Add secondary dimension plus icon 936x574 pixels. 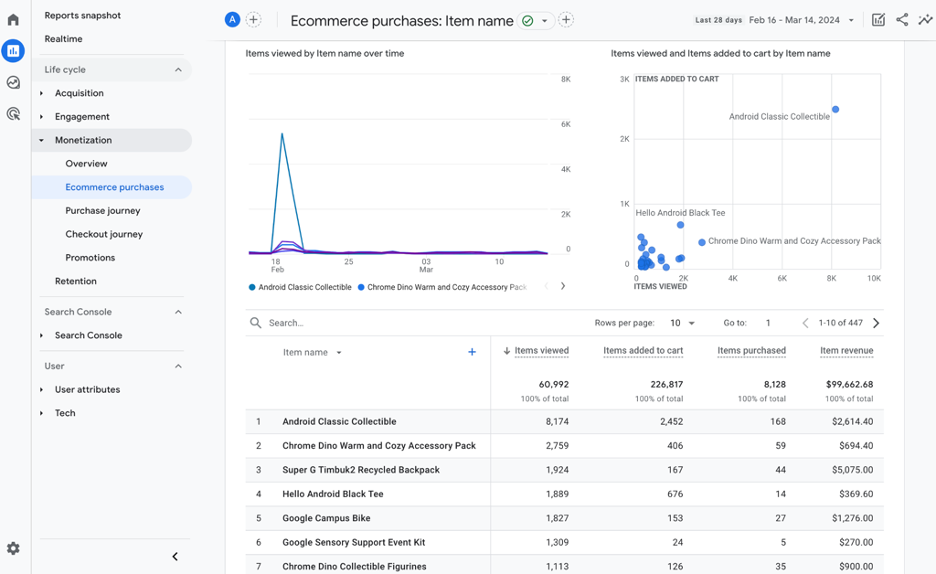472,352
